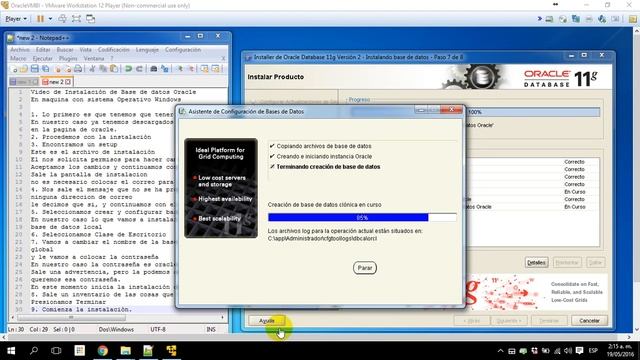Click the Paste icon in Notepad++
The height and width of the screenshot is (360, 640).
[x=114, y=69]
